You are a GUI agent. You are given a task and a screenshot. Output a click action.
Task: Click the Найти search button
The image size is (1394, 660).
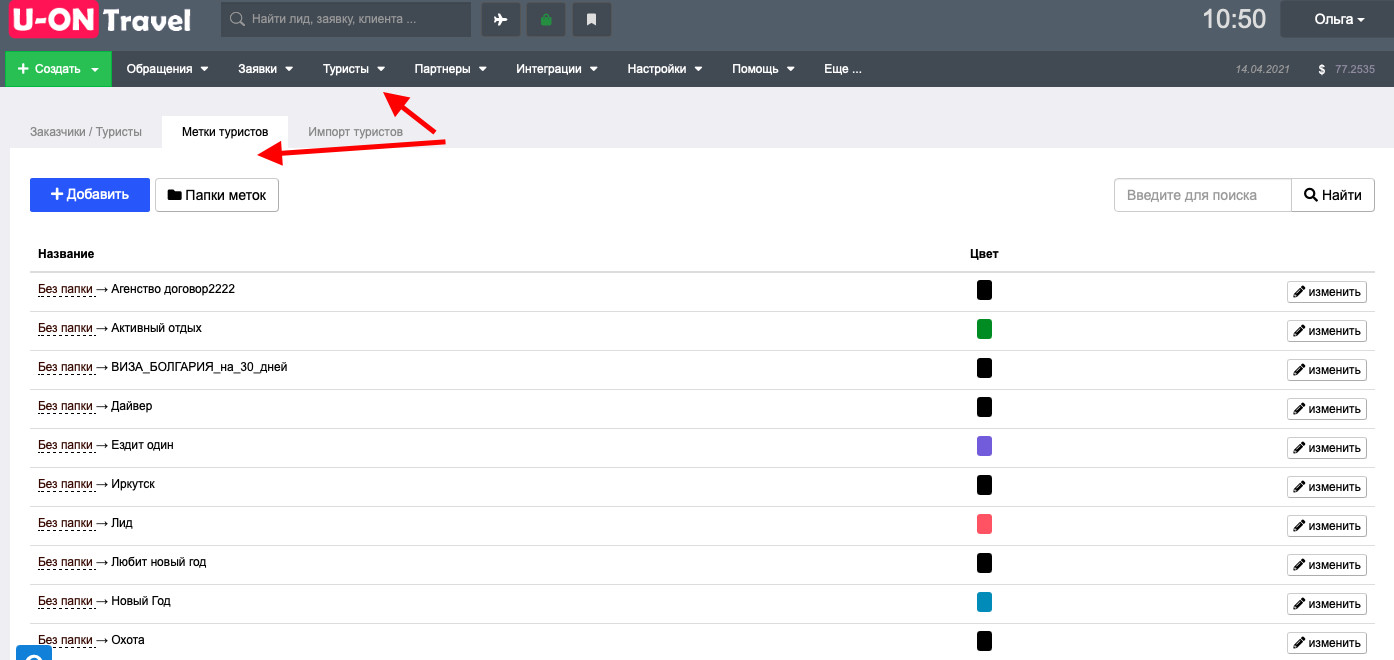[x=1333, y=195]
